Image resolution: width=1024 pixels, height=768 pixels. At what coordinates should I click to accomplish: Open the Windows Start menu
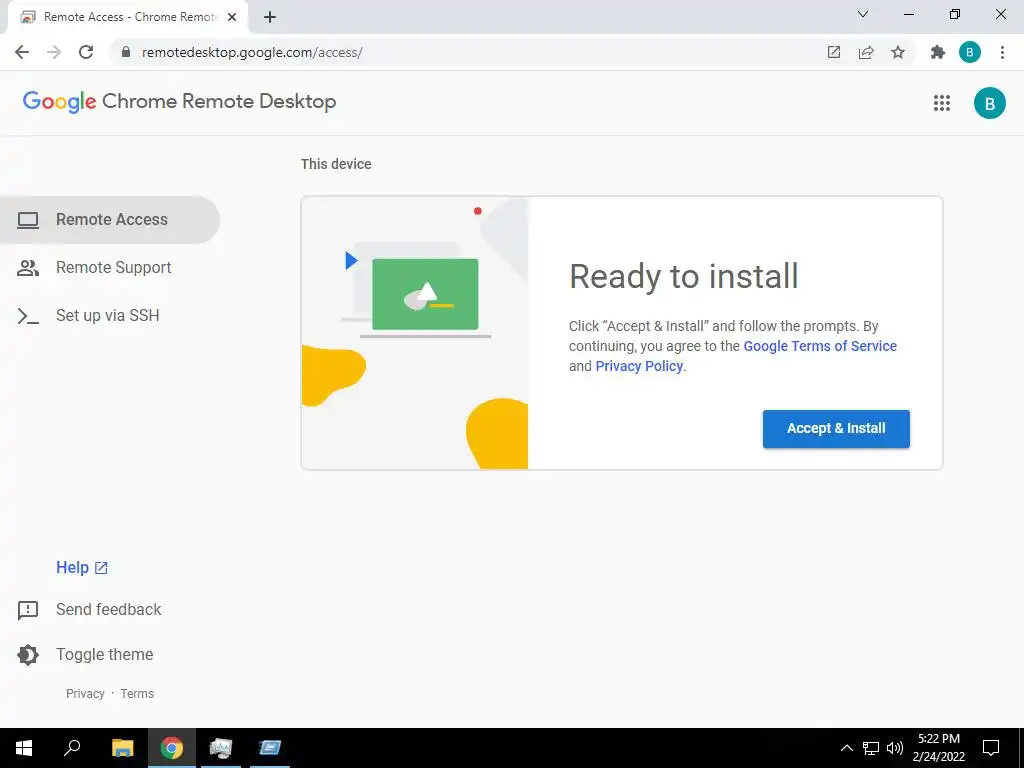(24, 748)
